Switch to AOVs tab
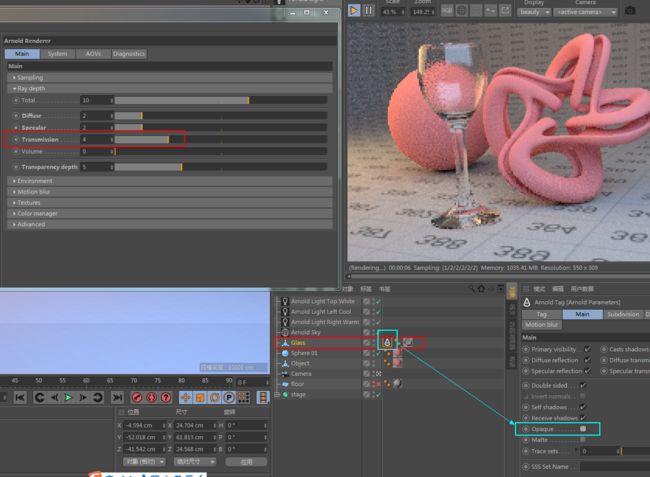 point(93,54)
